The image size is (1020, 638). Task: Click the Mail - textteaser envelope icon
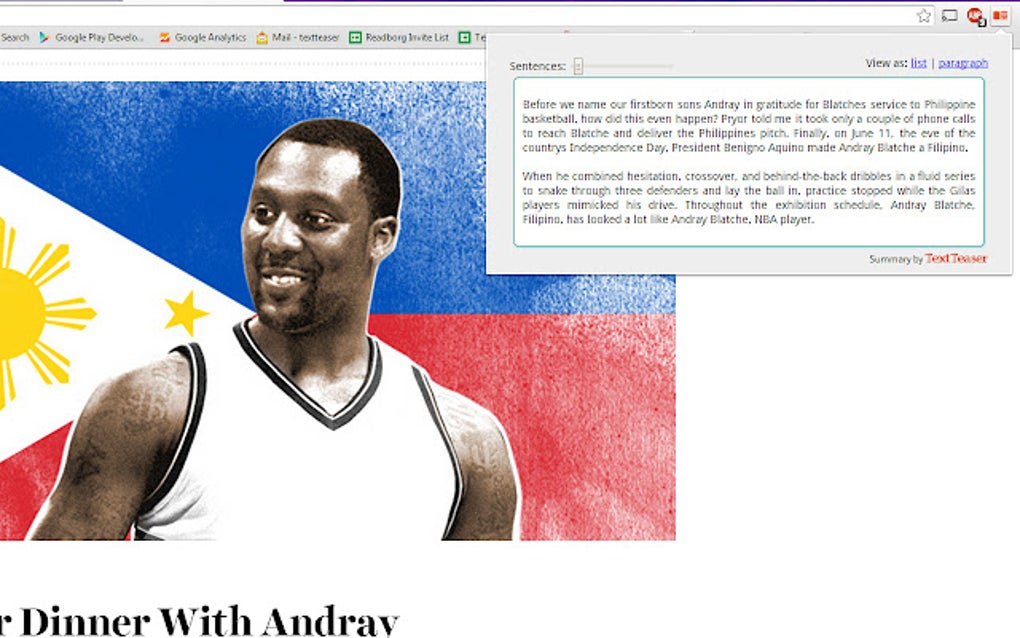[x=262, y=36]
